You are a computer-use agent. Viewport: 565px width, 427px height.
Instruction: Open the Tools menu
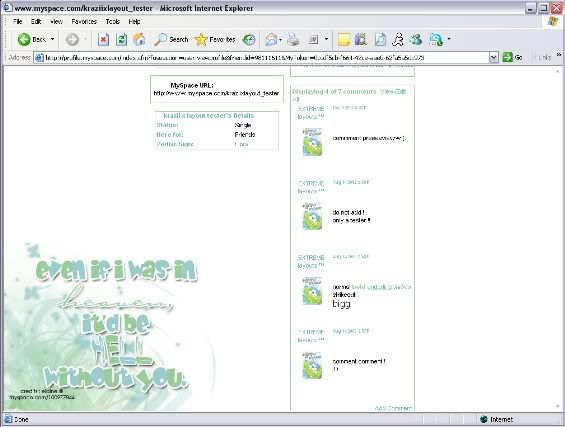pyautogui.click(x=112, y=22)
